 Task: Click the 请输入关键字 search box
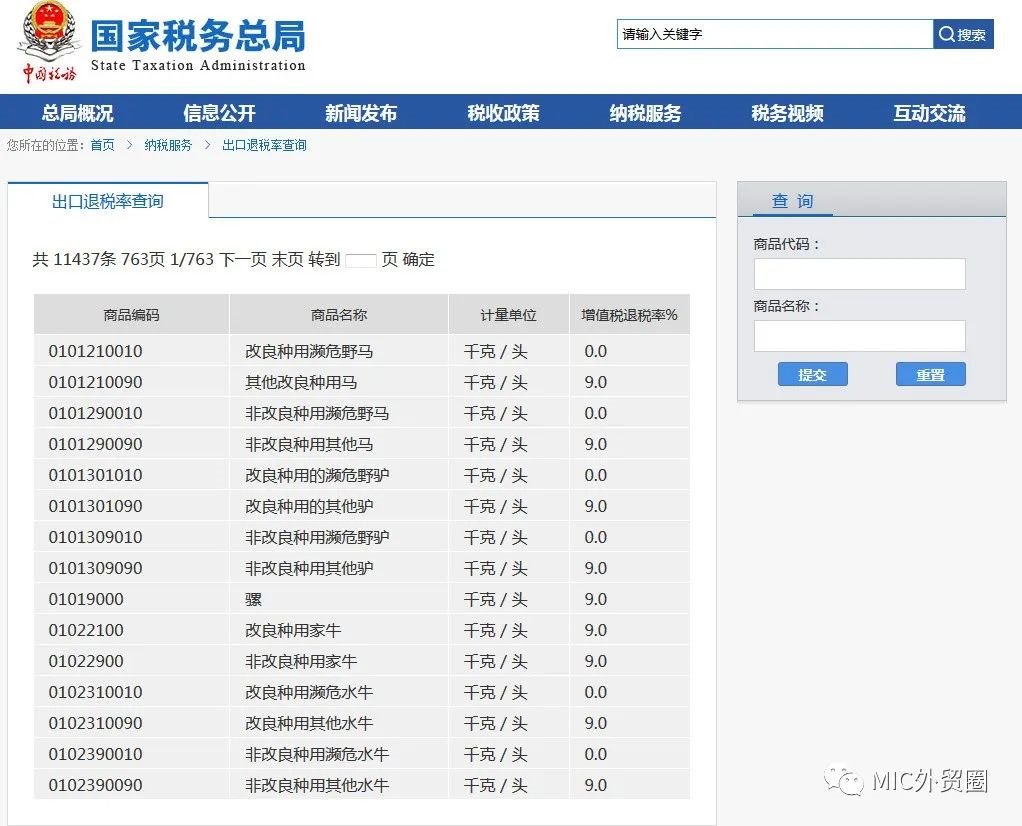point(773,34)
